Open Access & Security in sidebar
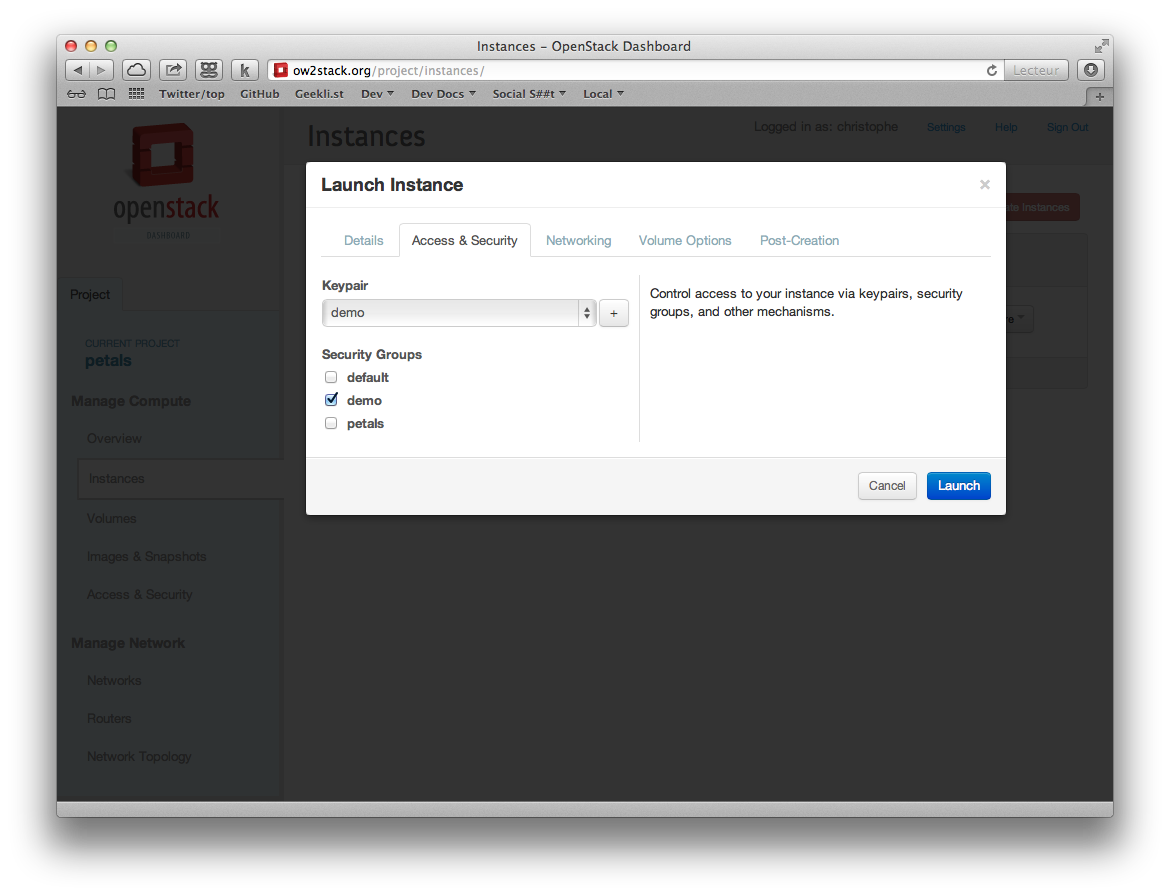 (x=140, y=595)
